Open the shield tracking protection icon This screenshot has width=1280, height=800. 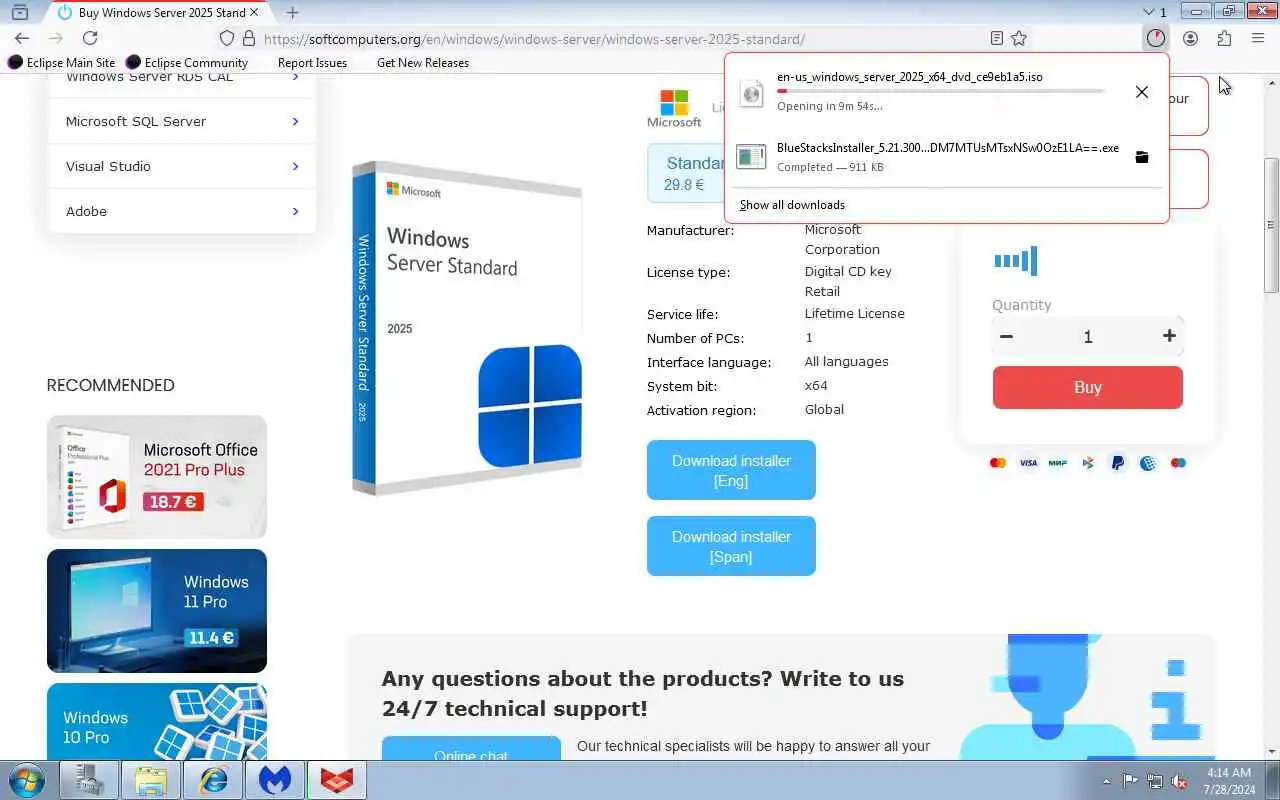click(x=227, y=38)
